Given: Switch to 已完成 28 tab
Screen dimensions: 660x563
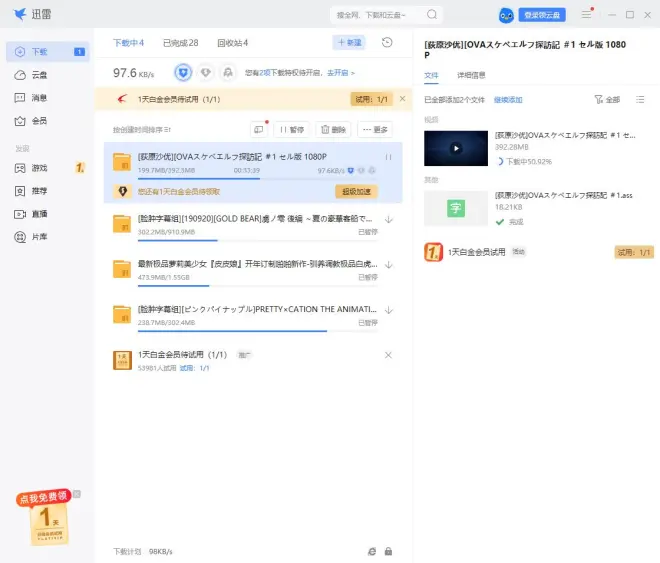Looking at the screenshot, I should point(180,43).
